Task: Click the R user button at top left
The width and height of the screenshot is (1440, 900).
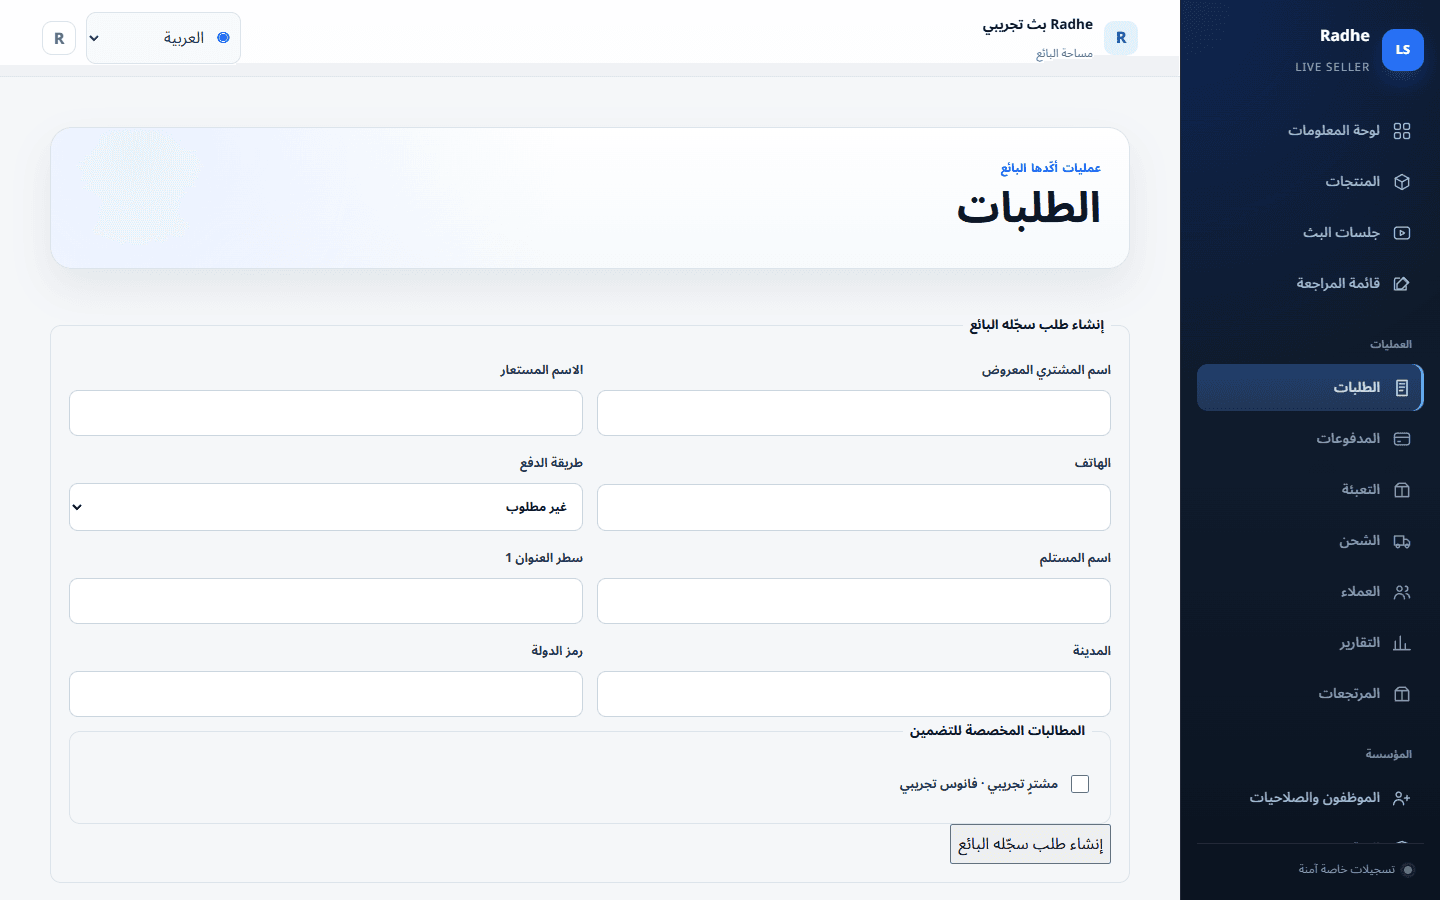Action: (x=59, y=38)
